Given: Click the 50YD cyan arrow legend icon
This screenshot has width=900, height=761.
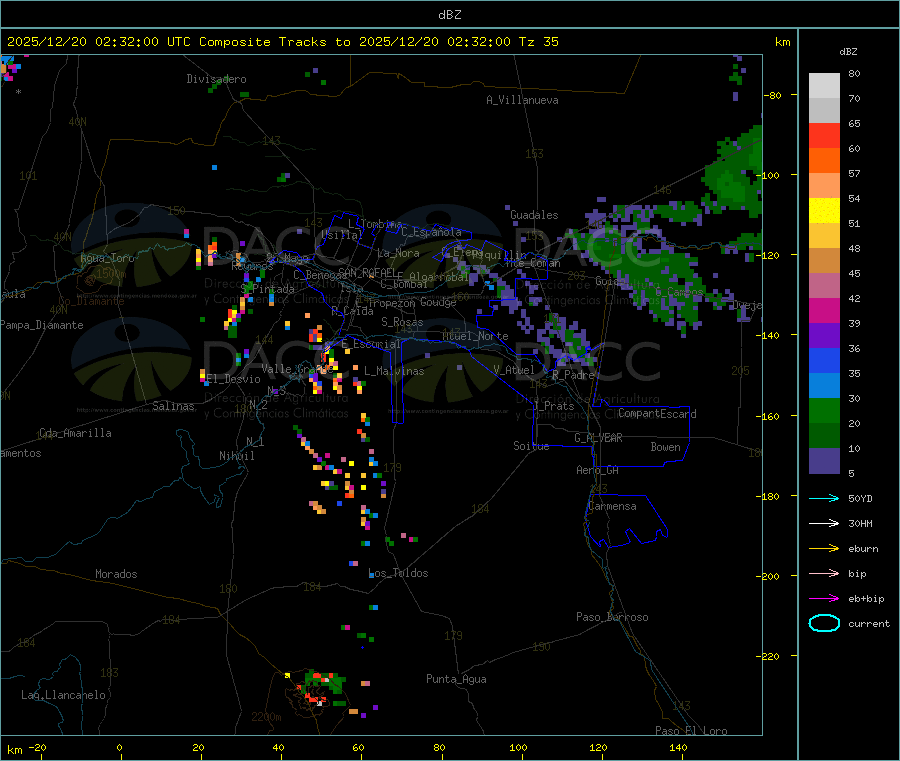Looking at the screenshot, I should [x=824, y=498].
